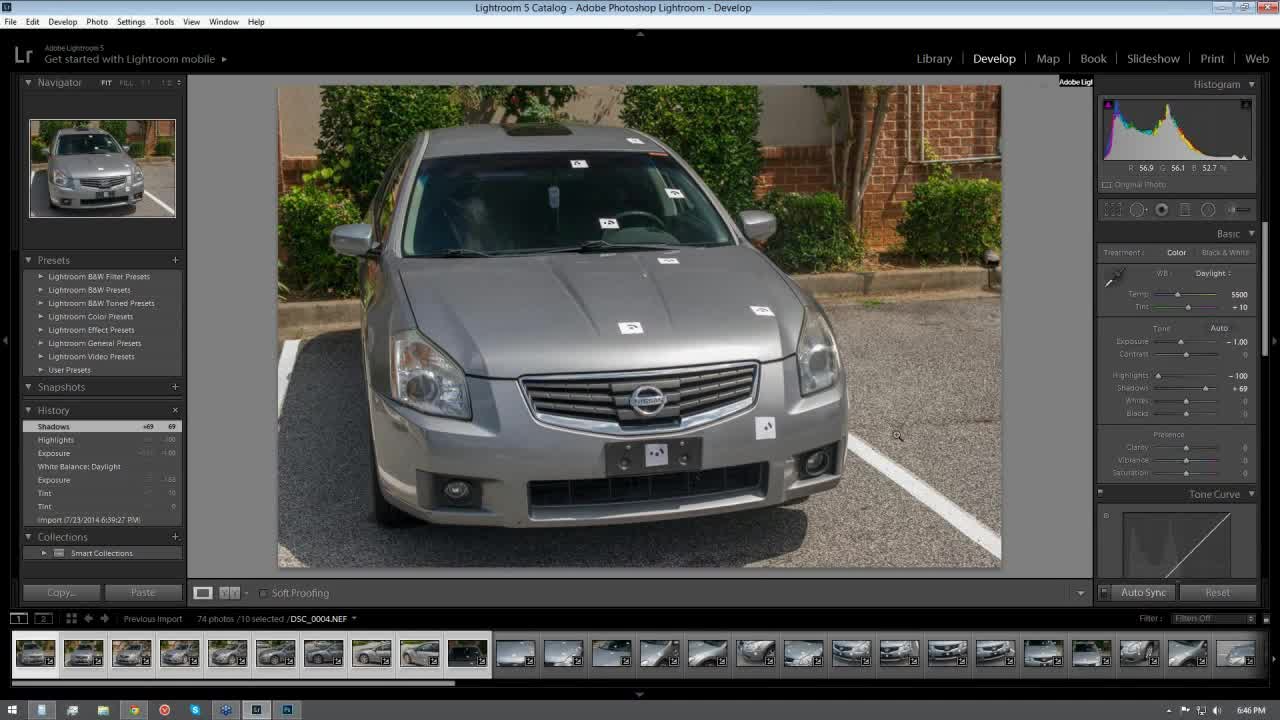Viewport: 1280px width, 720px height.
Task: Add a new snapshot with the plus icon
Action: pos(175,387)
